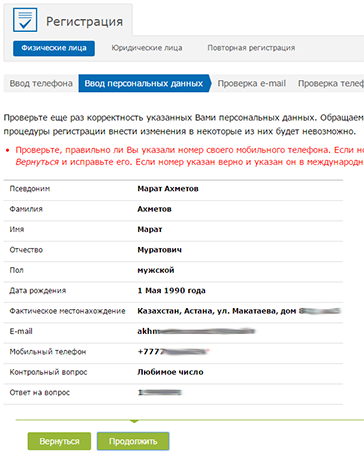
Task: Click the blurred e-mail value starting akhm
Action: (x=196, y=331)
